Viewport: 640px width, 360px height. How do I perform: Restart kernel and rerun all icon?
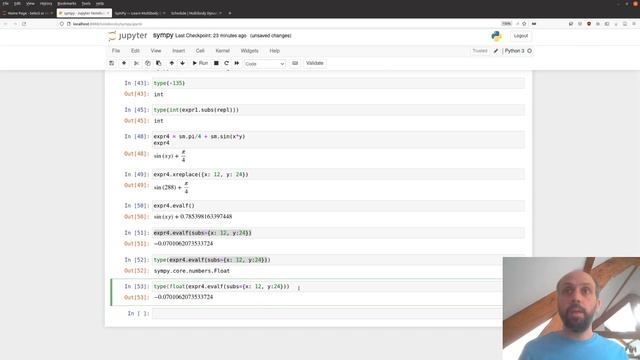[237, 63]
